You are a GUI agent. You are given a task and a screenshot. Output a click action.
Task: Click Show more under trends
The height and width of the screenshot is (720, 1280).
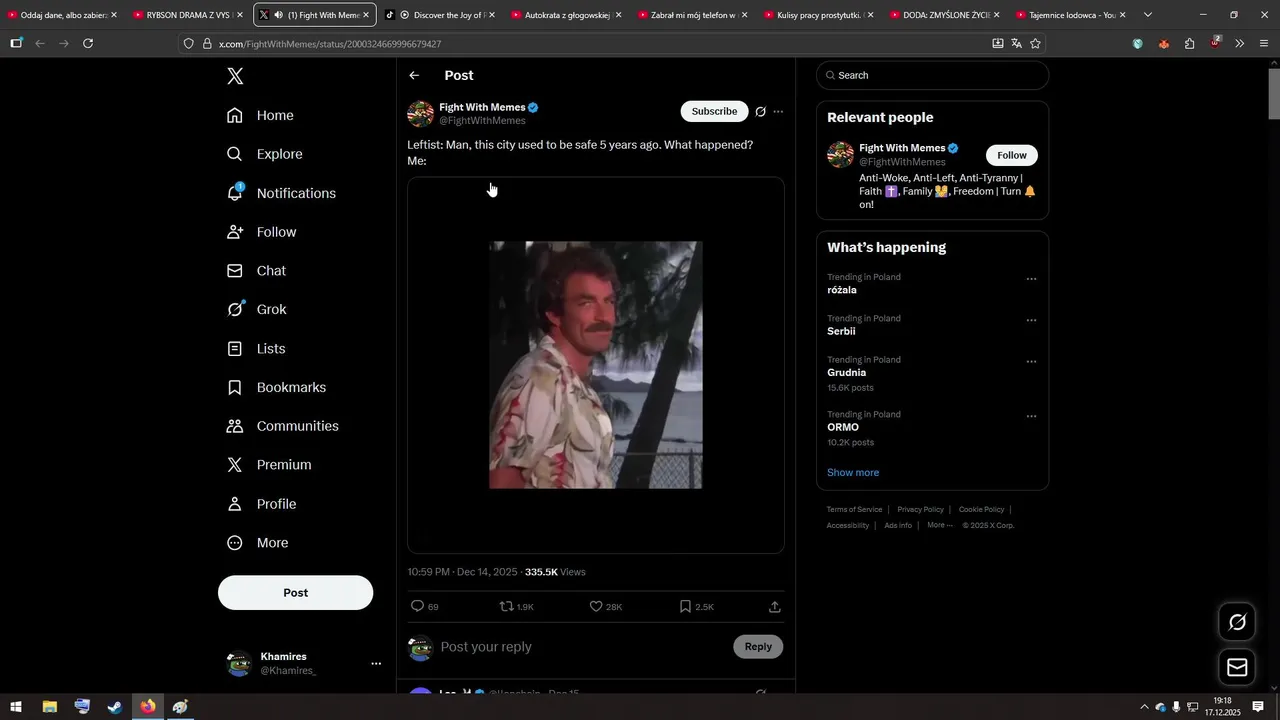tap(853, 472)
